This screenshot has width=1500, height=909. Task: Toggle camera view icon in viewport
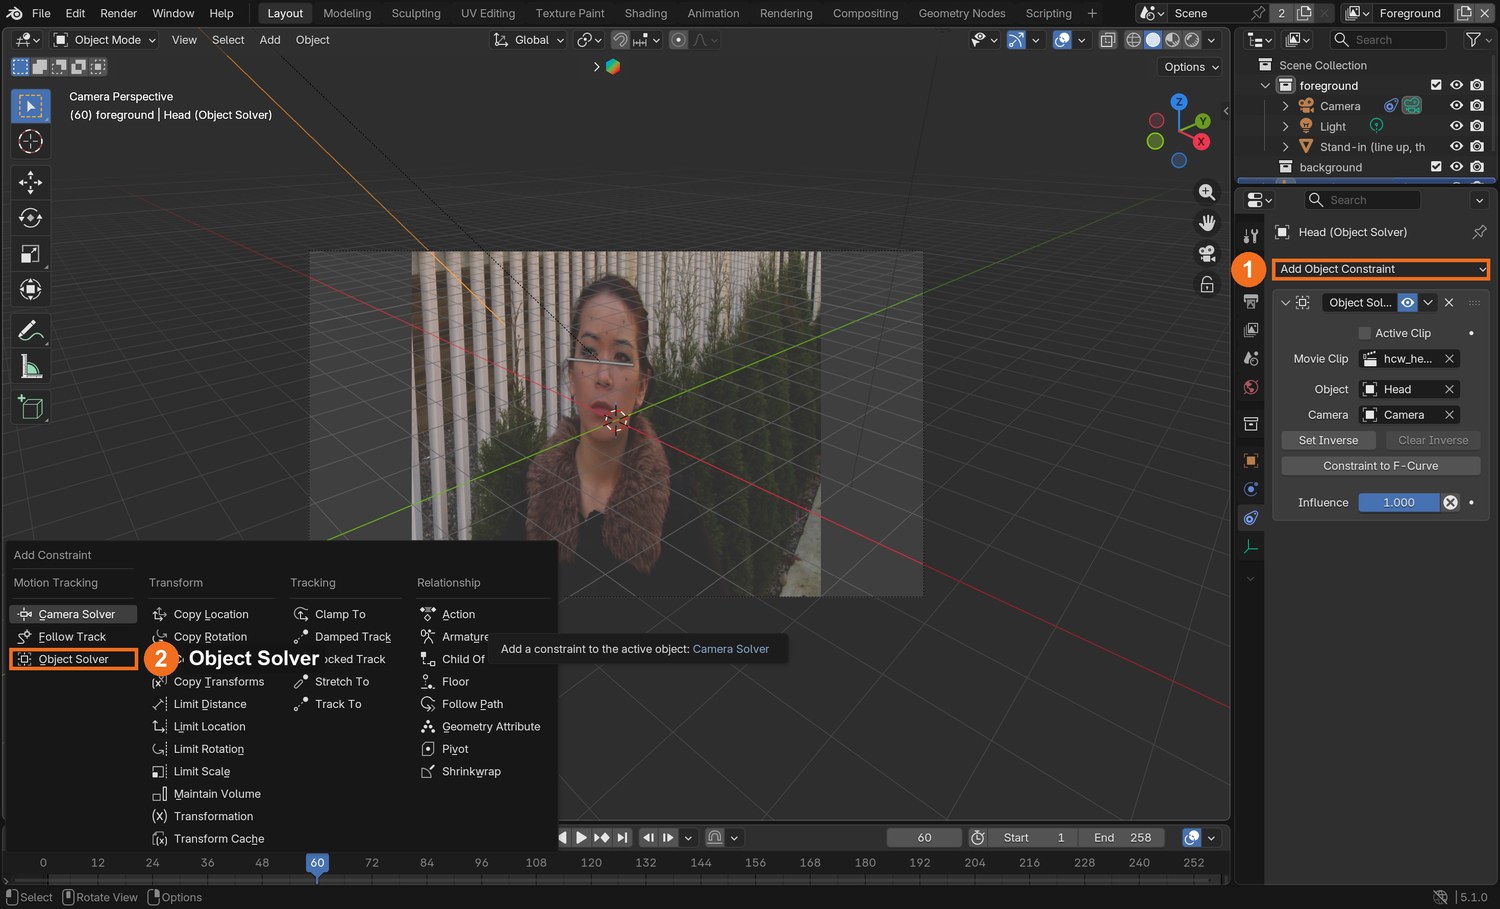(1207, 253)
